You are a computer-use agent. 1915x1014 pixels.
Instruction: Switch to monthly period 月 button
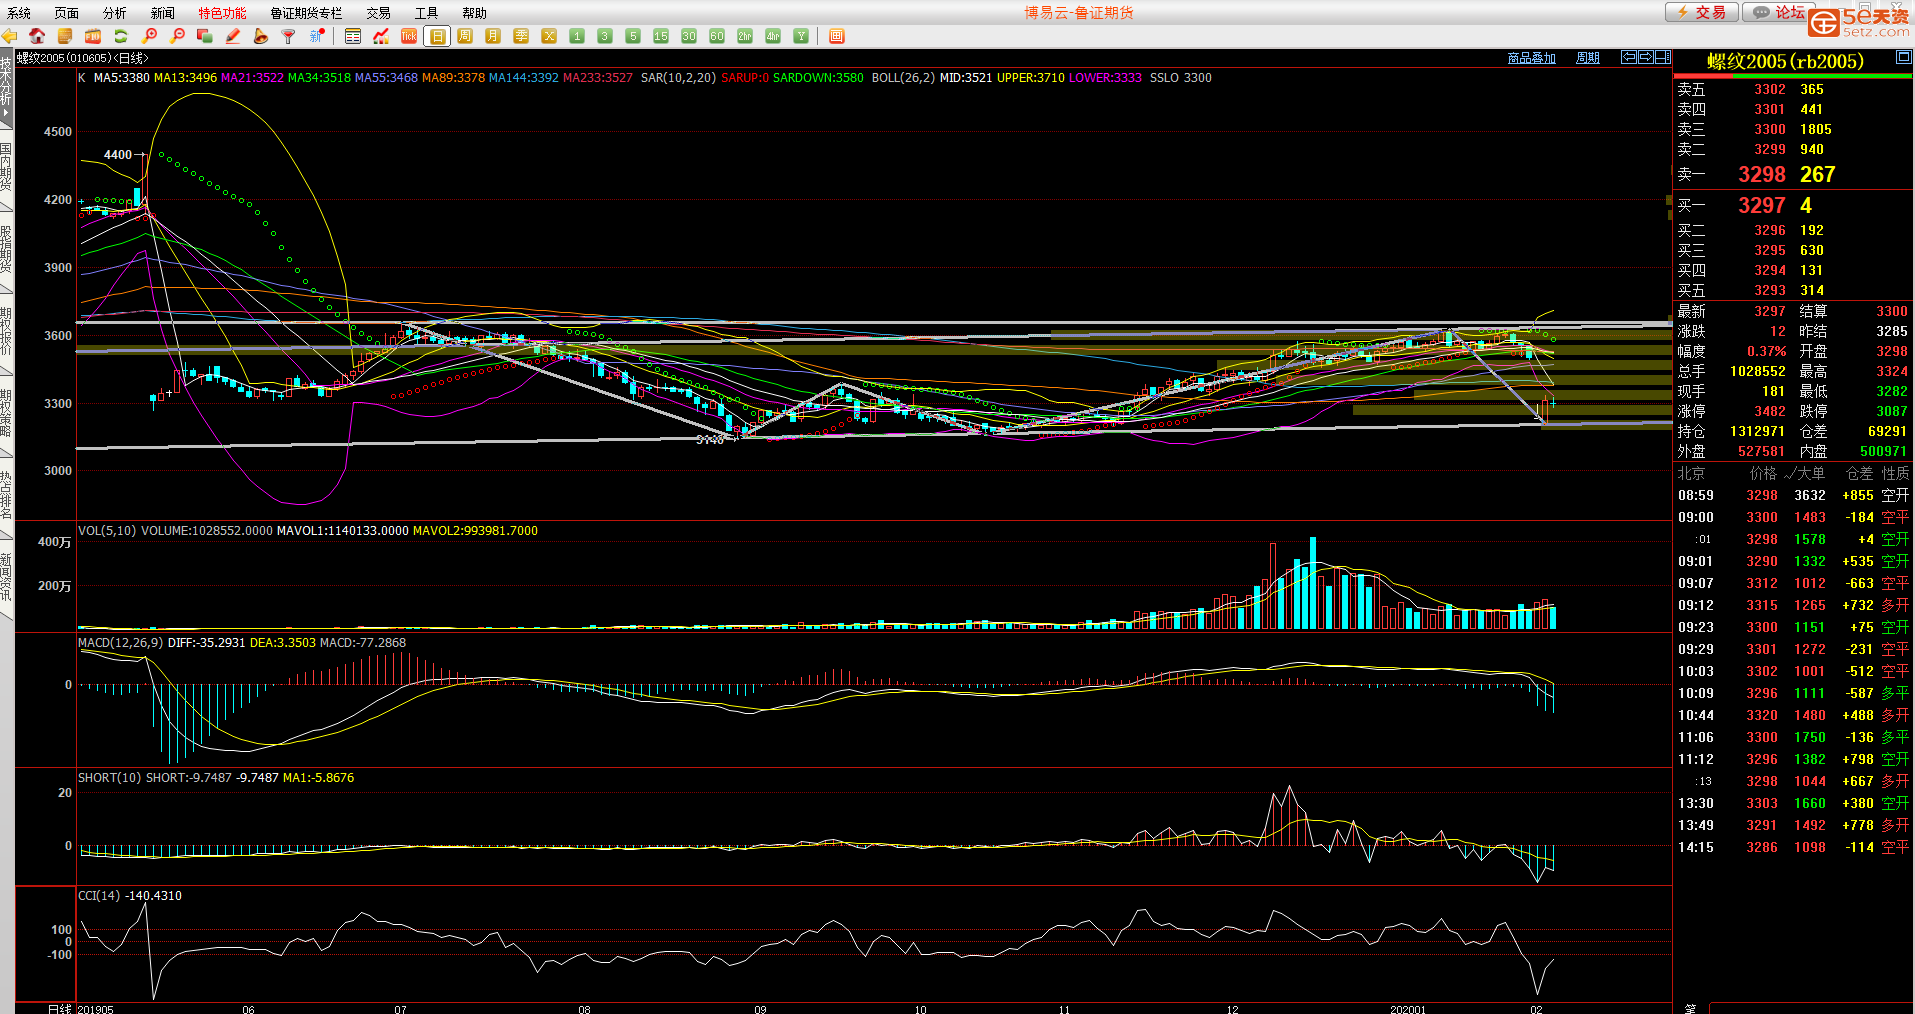click(x=493, y=36)
